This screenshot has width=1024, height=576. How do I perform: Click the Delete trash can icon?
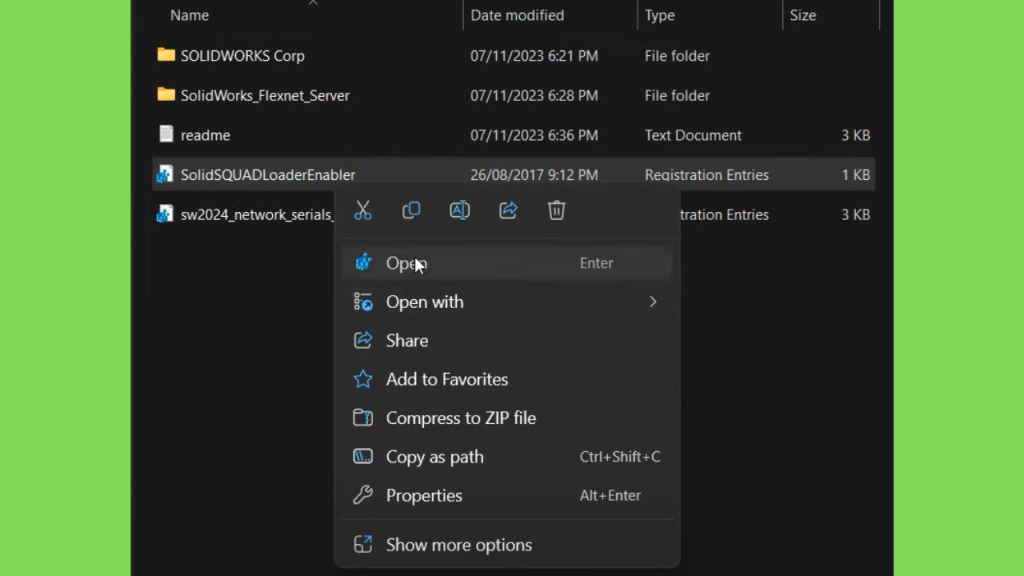pos(556,210)
